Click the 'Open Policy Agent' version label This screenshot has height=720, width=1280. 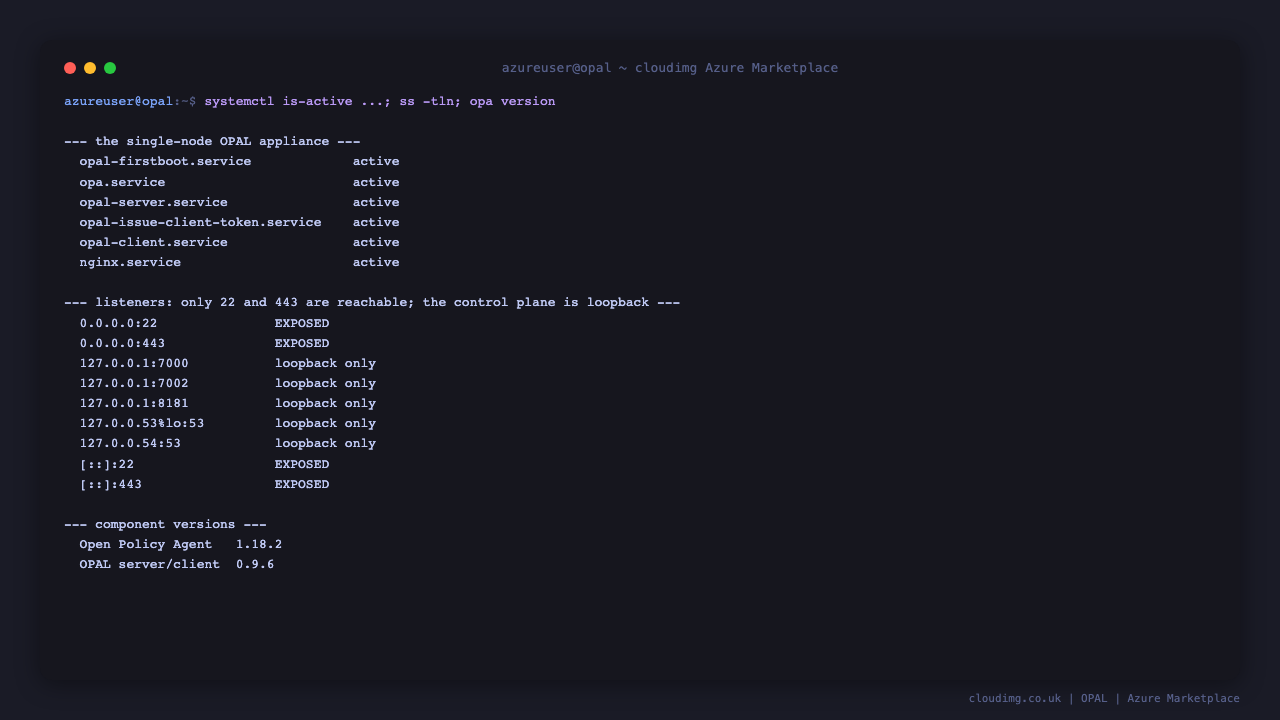tap(146, 544)
